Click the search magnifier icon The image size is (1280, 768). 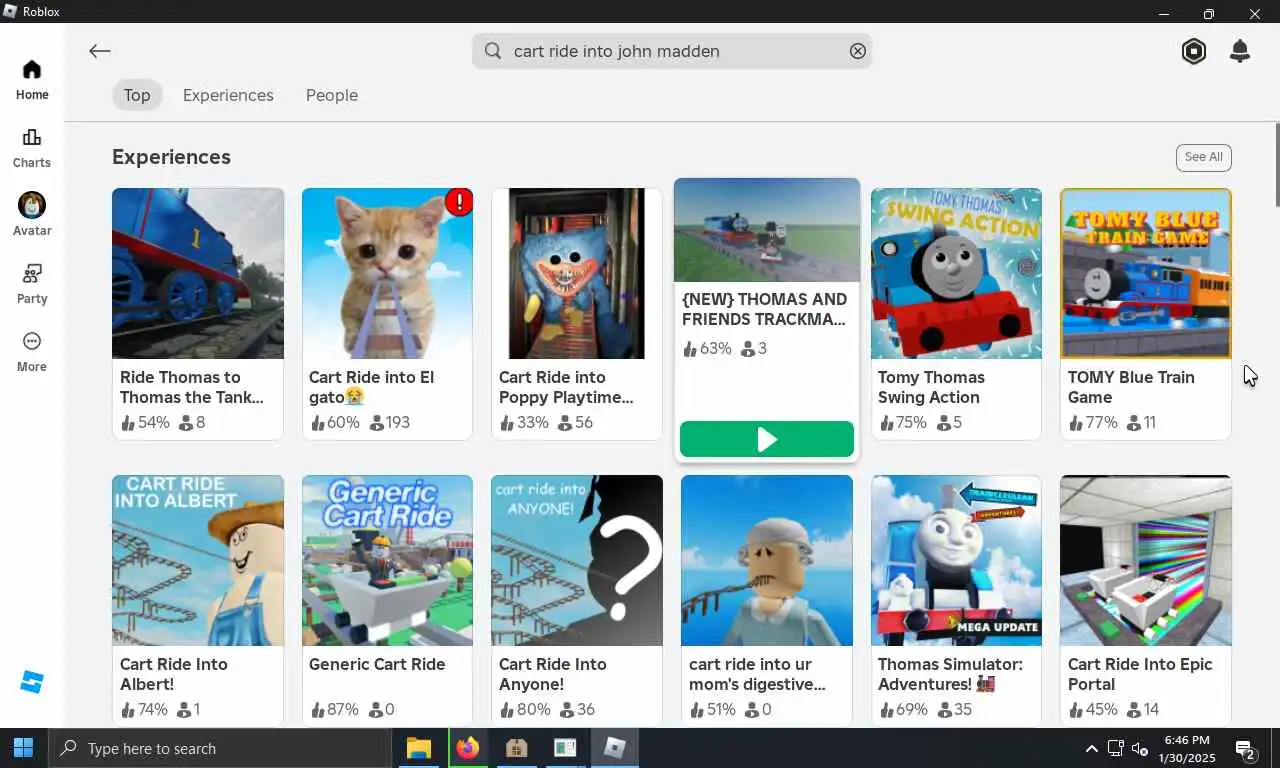pos(493,51)
